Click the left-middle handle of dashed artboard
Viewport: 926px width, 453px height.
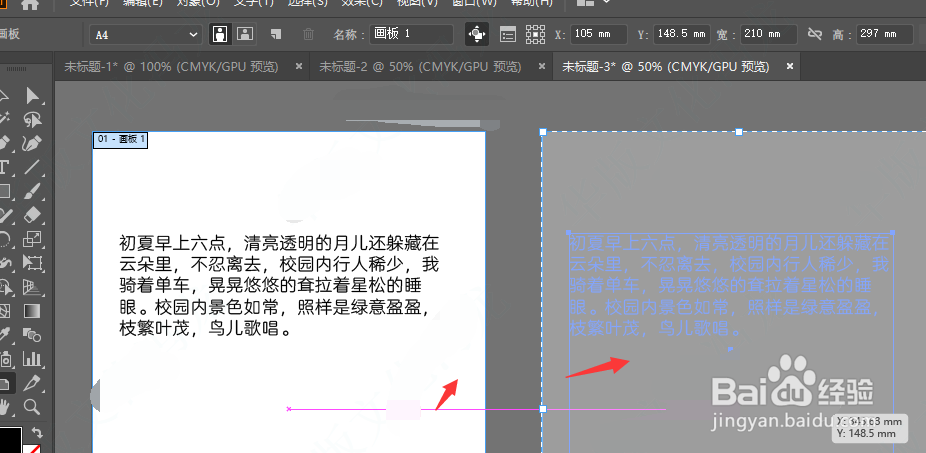pos(543,409)
